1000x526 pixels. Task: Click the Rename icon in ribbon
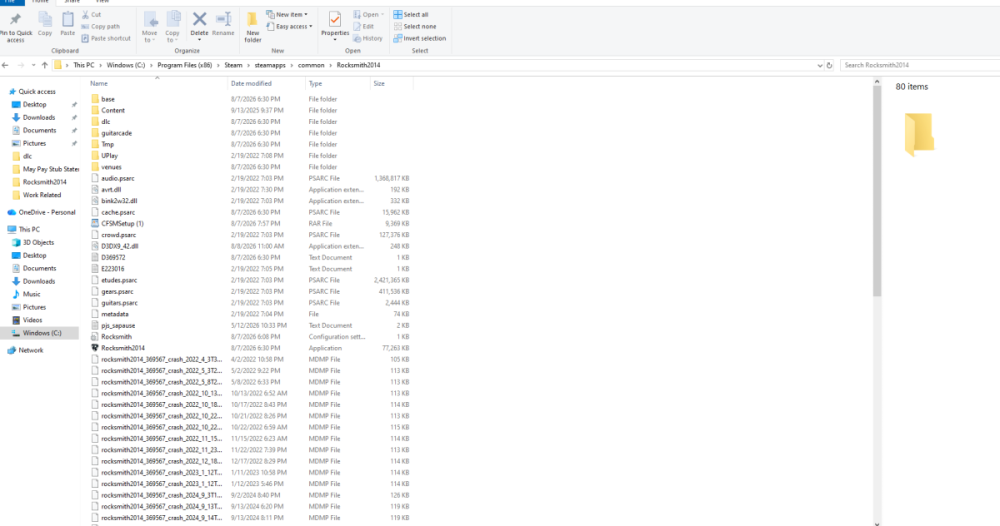223,24
